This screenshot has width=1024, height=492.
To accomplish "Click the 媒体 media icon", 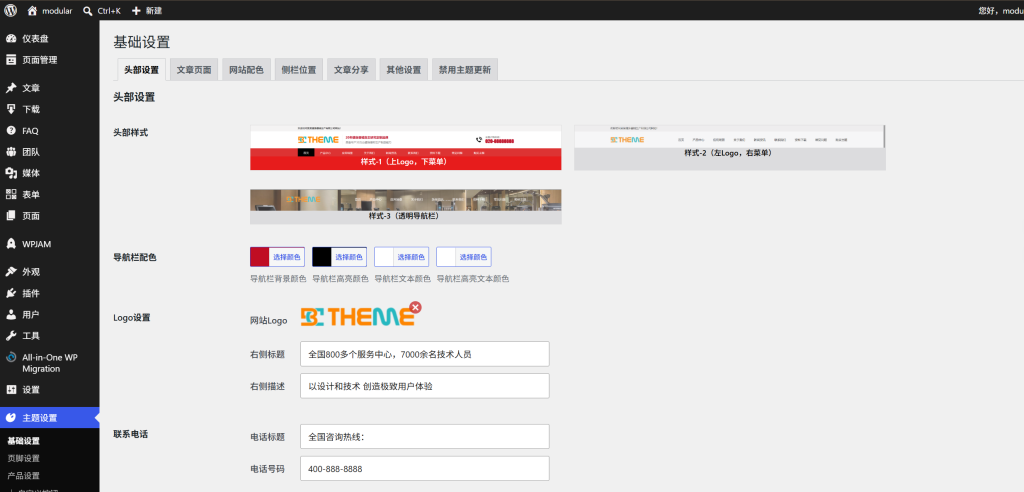I will pyautogui.click(x=11, y=173).
